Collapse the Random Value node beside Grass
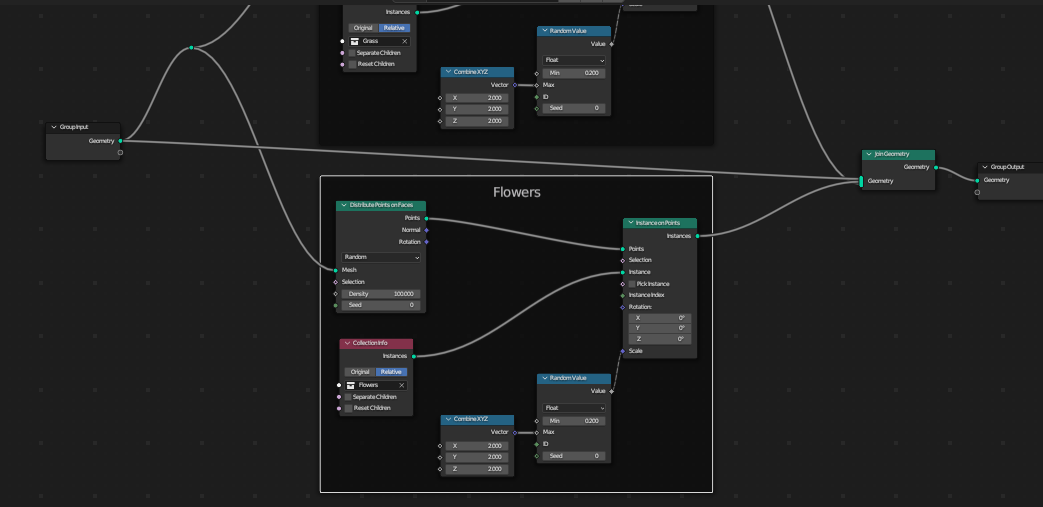 (x=545, y=31)
